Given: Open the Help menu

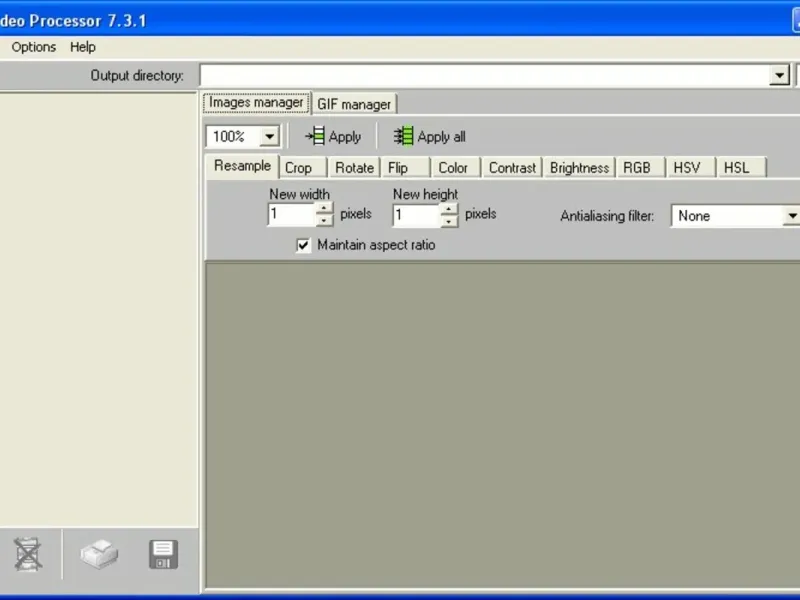Looking at the screenshot, I should point(83,47).
